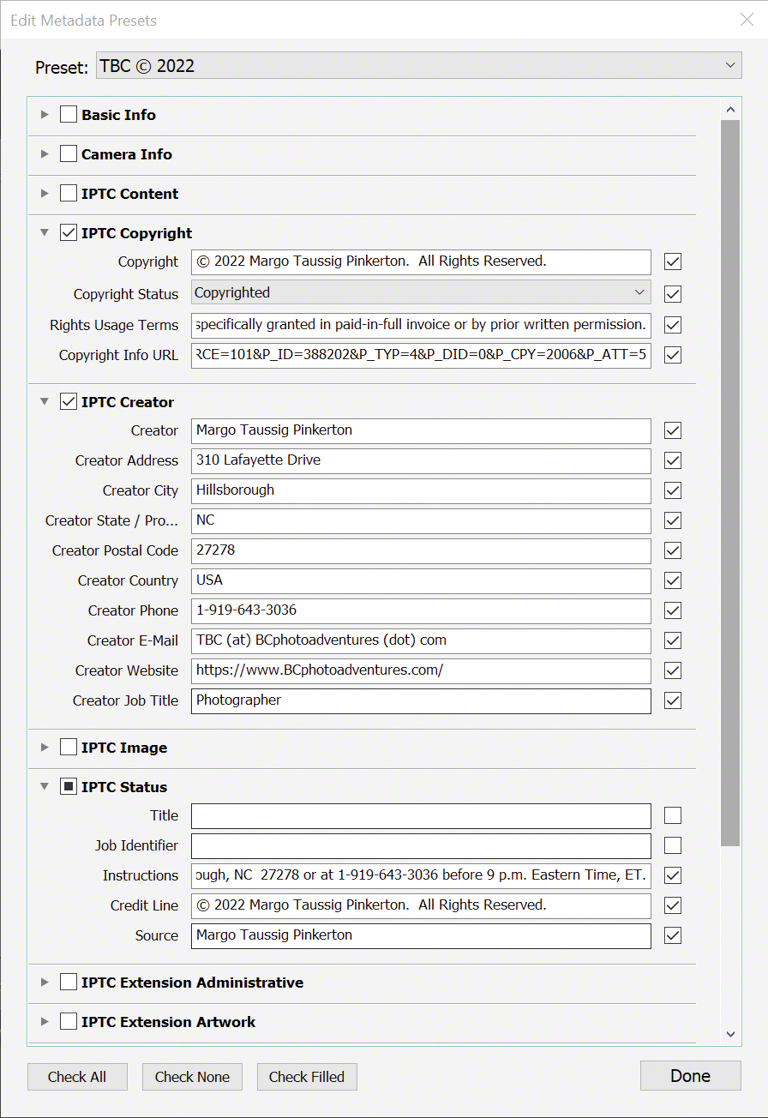Uncheck the Creator Country checkbox
This screenshot has height=1118, width=768.
(x=672, y=580)
